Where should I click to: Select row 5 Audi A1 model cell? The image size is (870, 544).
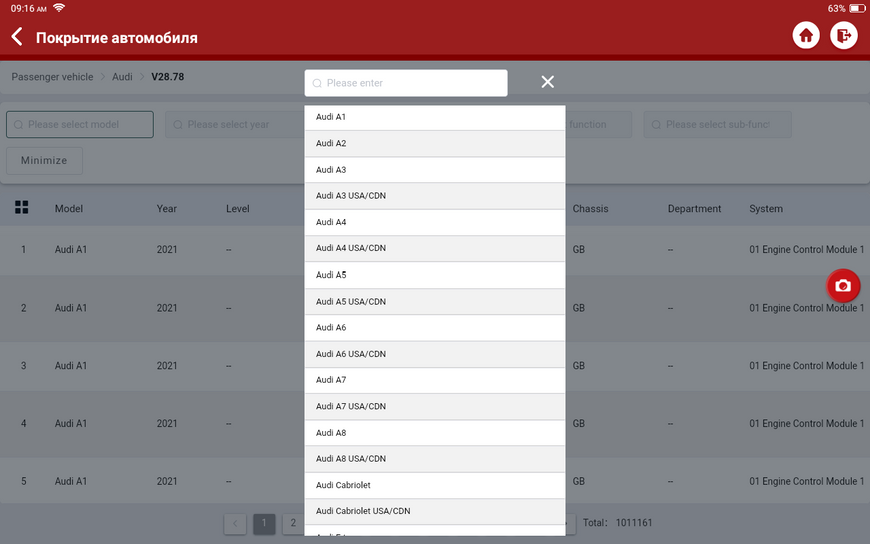[x=70, y=481]
